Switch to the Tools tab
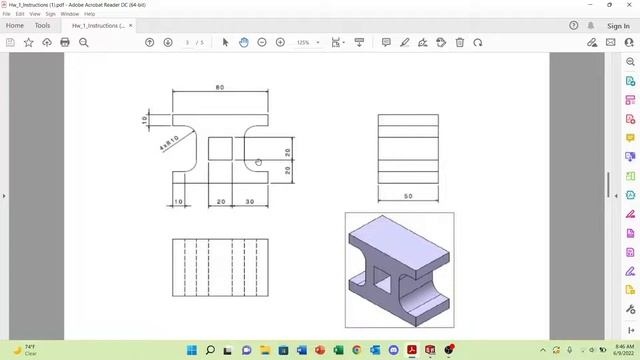This screenshot has width=640, height=360. coord(42,25)
